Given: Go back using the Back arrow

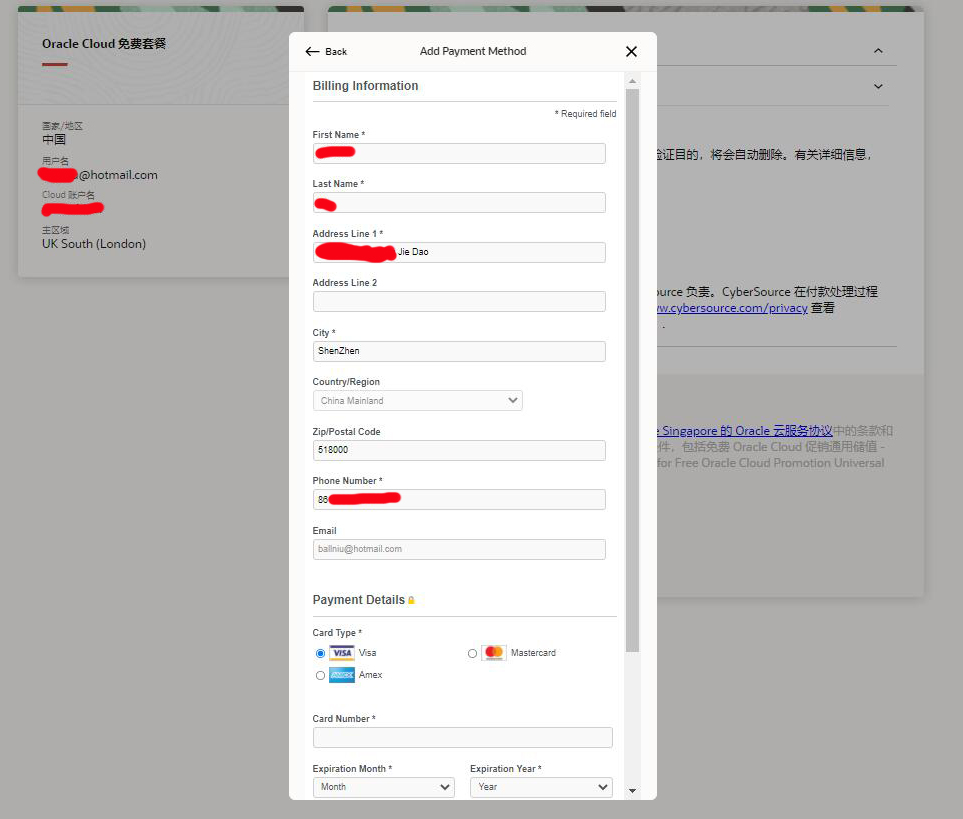Looking at the screenshot, I should click(326, 52).
